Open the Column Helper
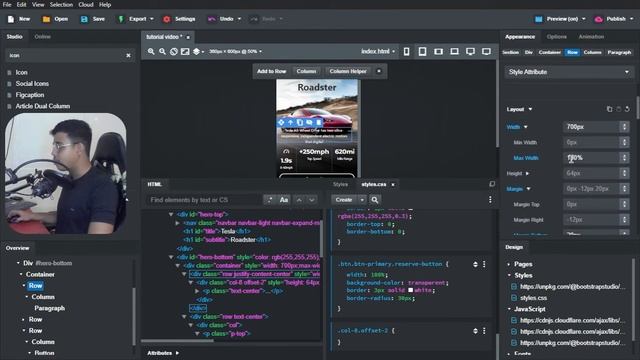This screenshot has width=640, height=360. coord(348,71)
